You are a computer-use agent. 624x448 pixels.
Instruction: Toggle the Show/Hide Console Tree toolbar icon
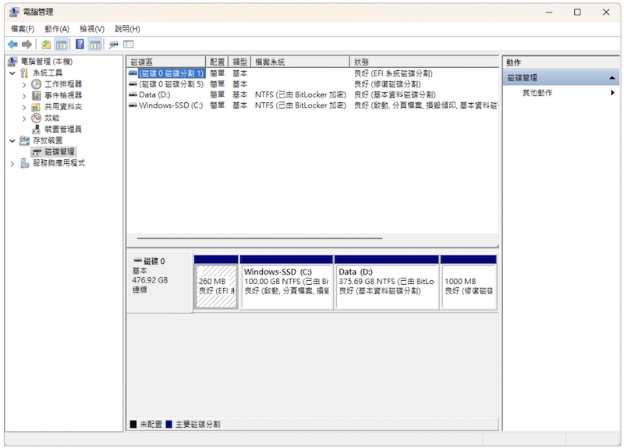point(61,45)
